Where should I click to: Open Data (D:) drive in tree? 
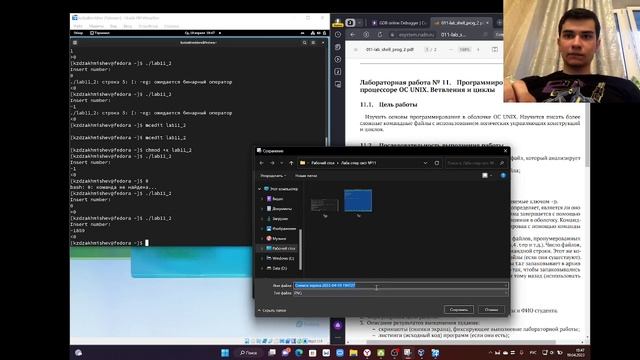(279, 268)
